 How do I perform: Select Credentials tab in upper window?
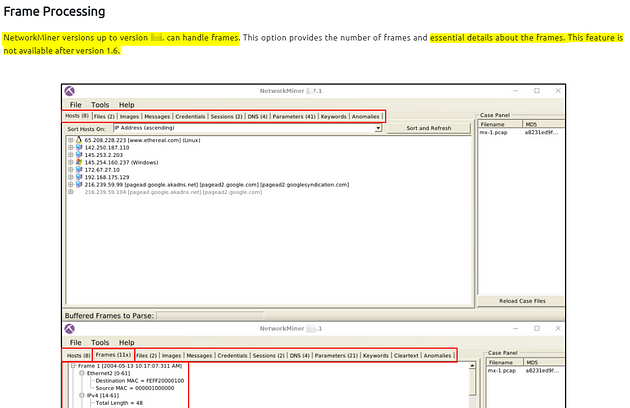coord(190,117)
